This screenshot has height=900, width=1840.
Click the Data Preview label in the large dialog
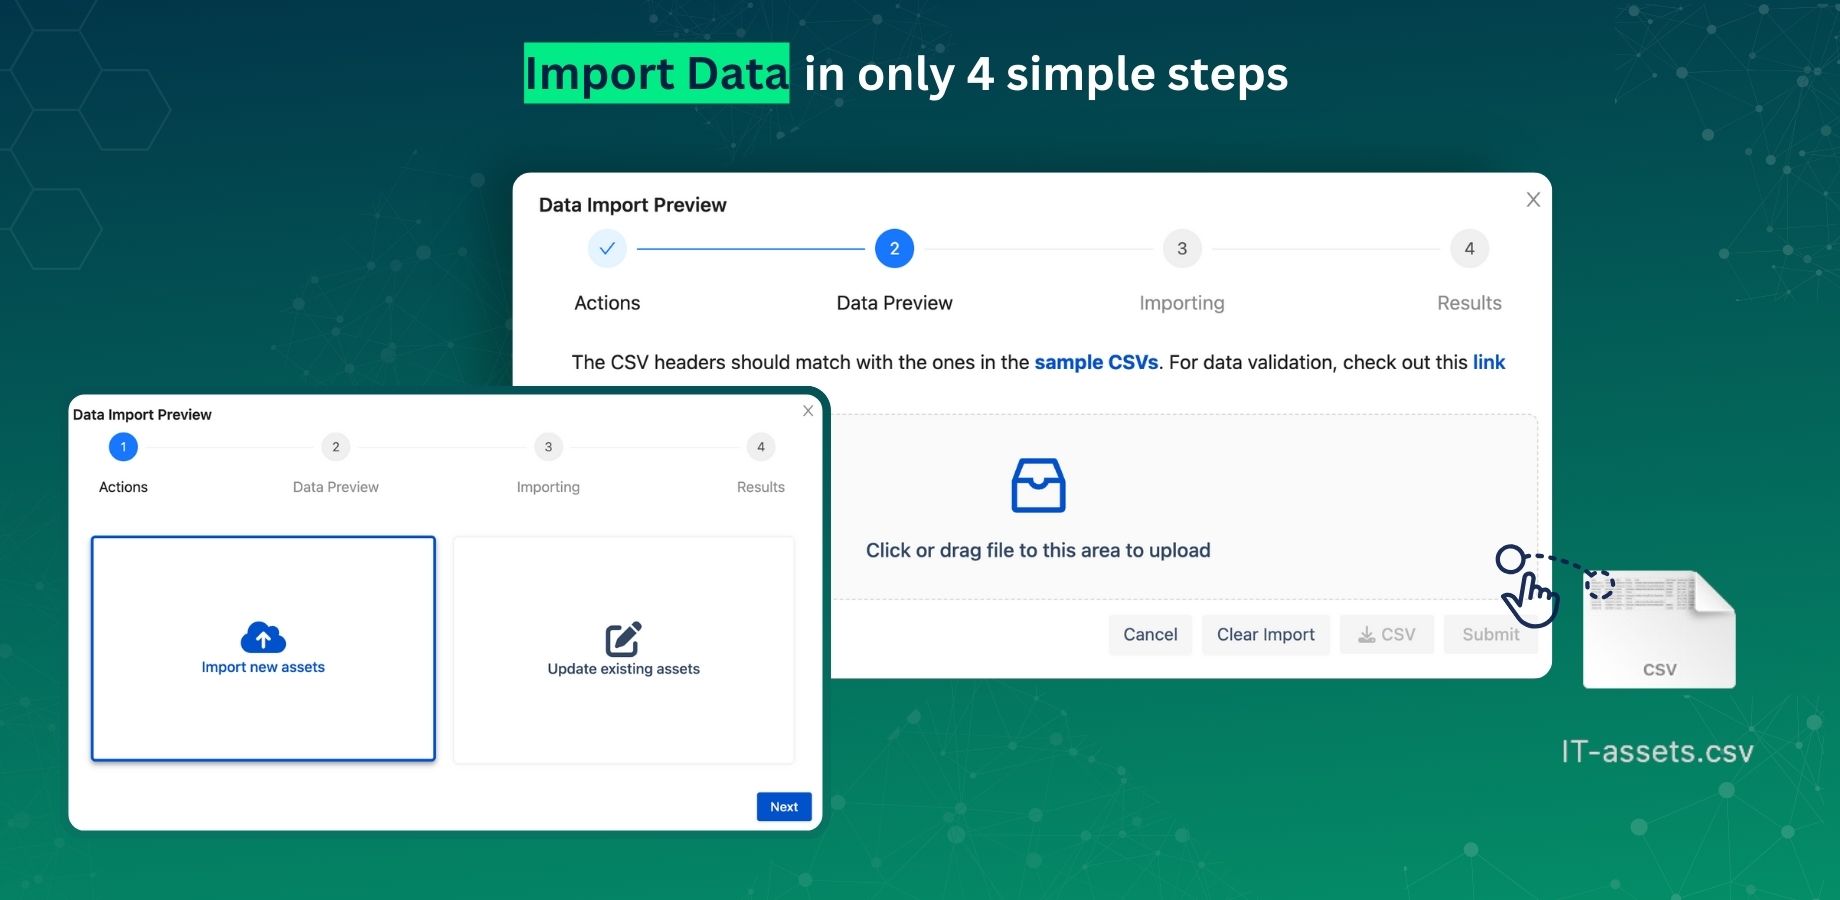tap(894, 303)
